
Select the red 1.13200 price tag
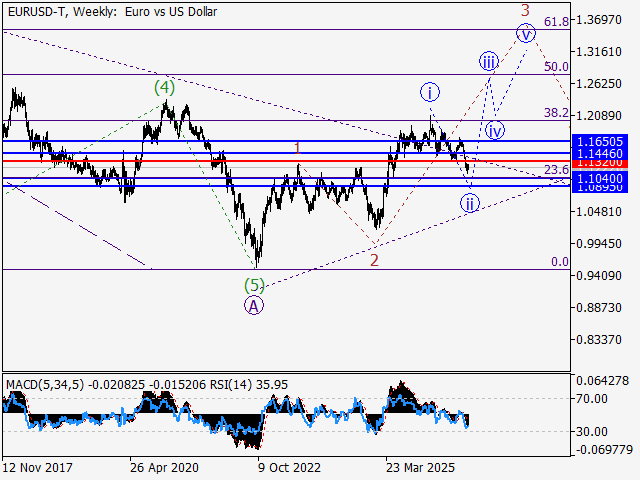tap(600, 163)
